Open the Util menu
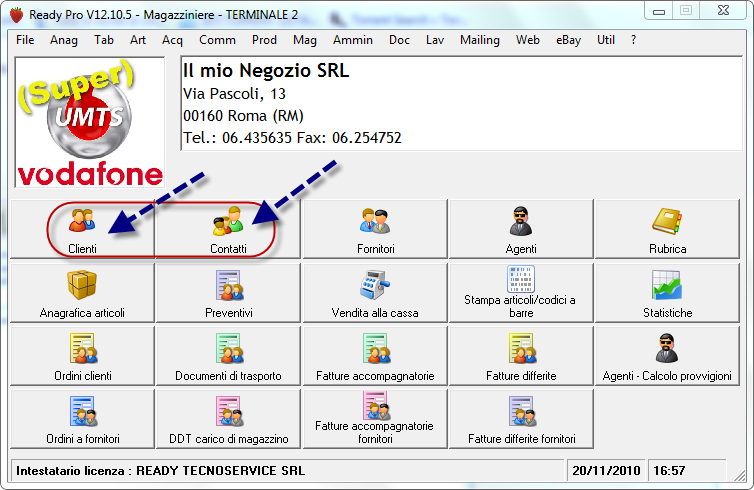 606,40
